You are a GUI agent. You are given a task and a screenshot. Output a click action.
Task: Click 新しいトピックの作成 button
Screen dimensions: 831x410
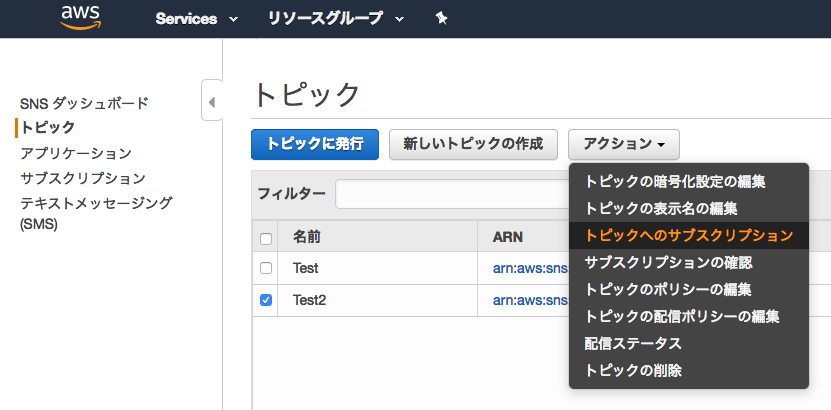click(473, 144)
